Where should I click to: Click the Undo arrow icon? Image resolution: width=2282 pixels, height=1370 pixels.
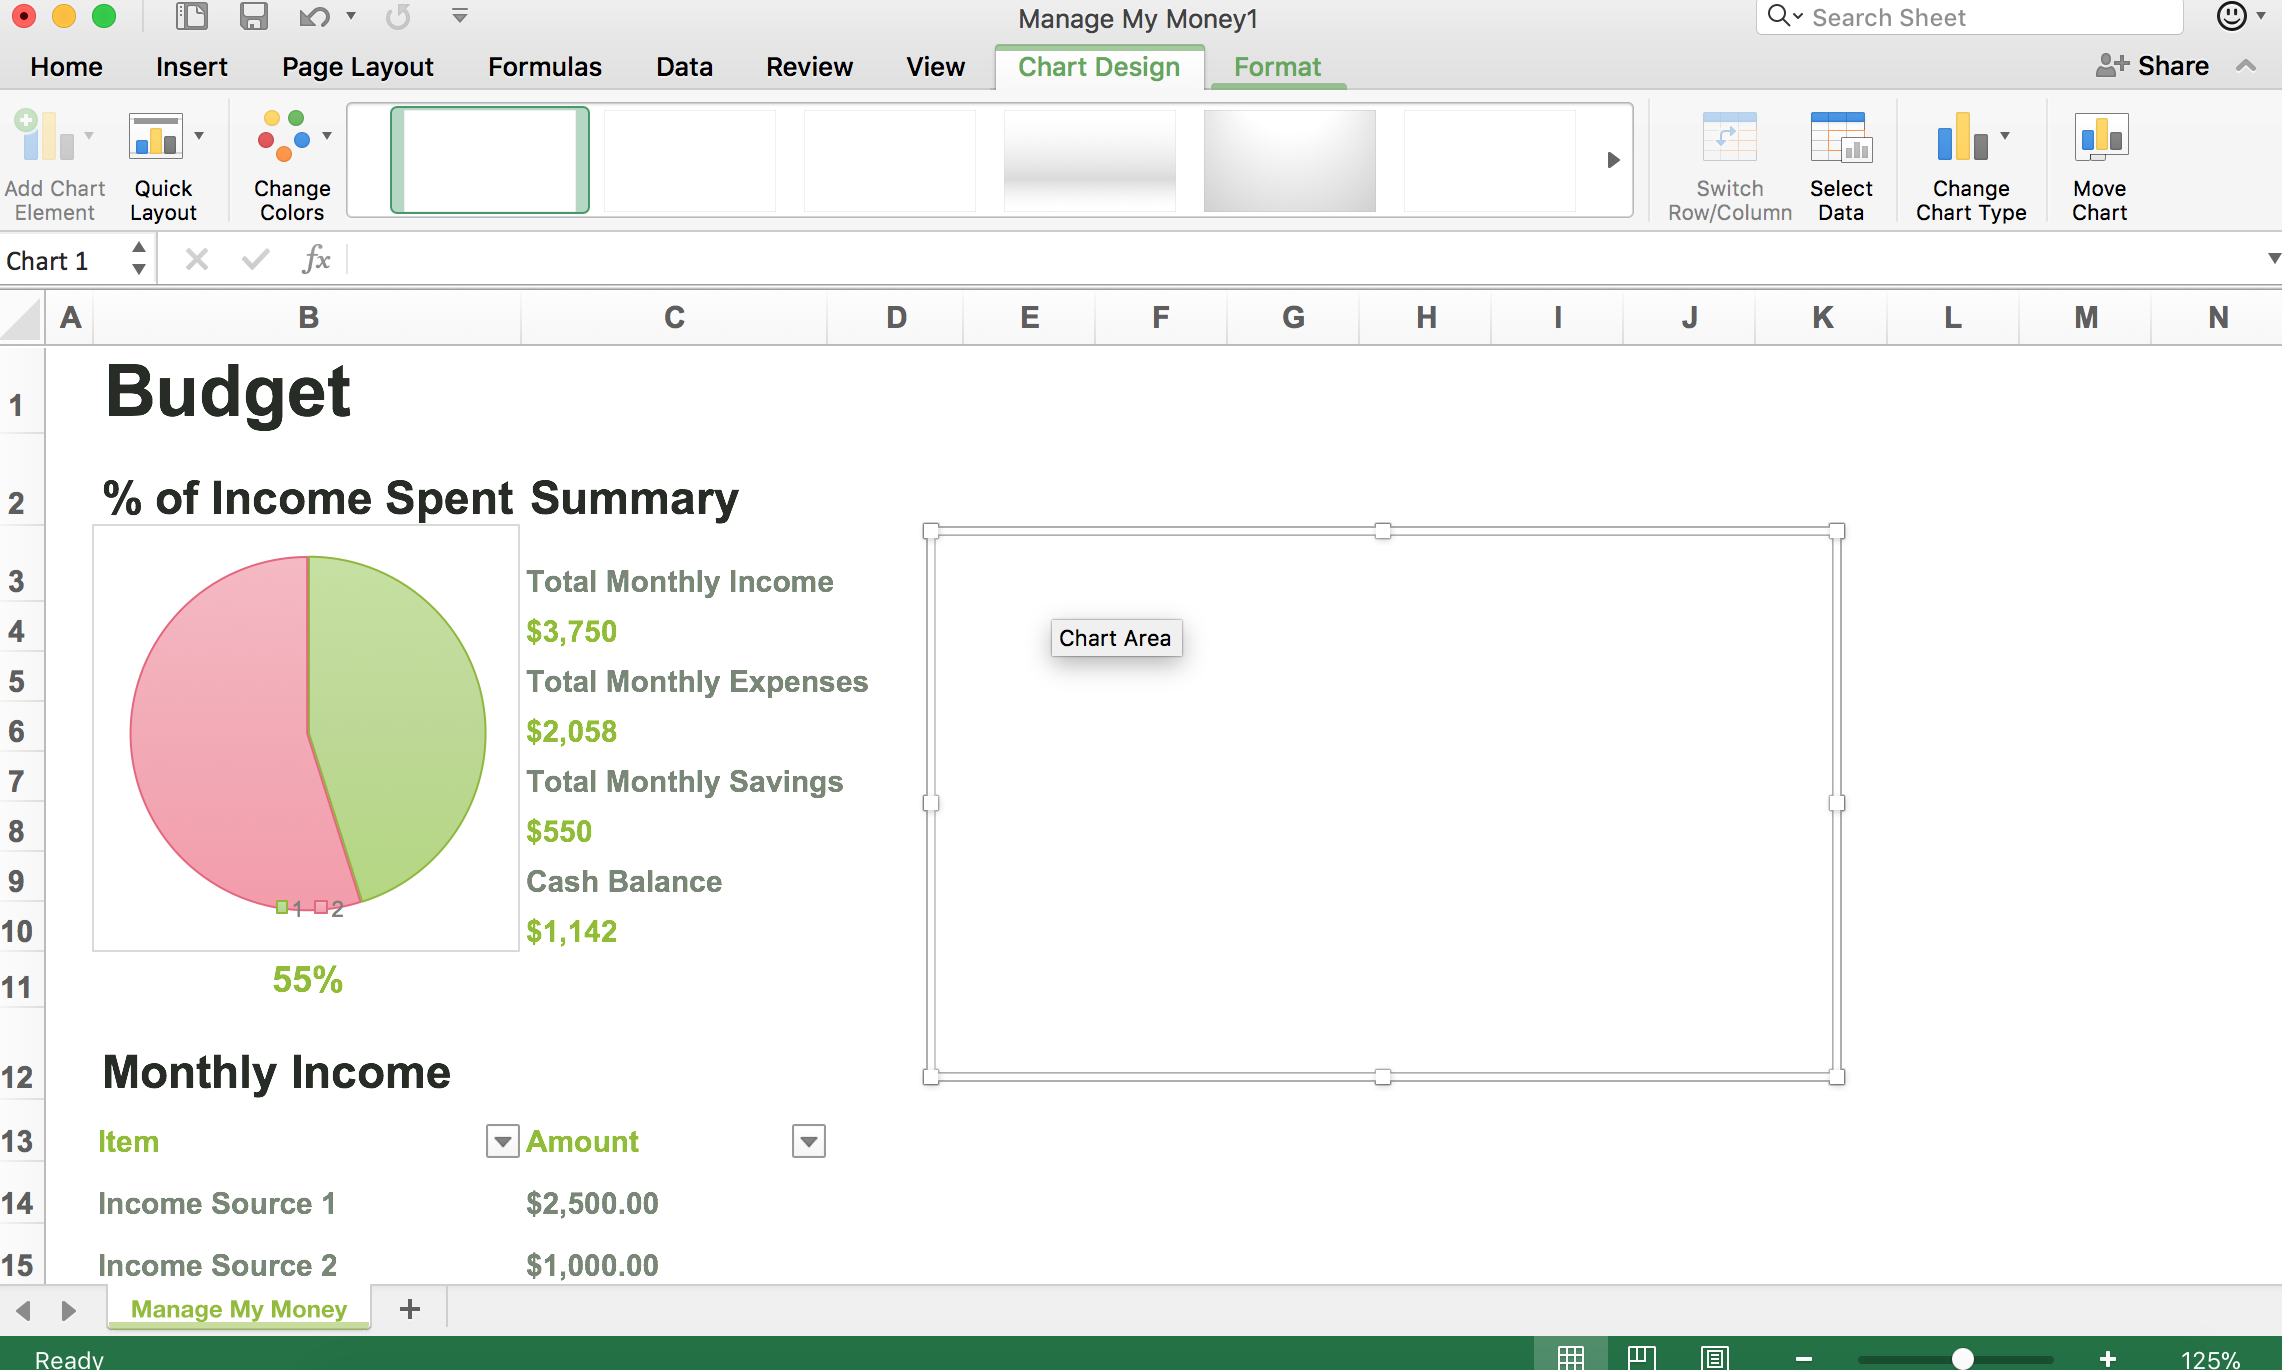[x=314, y=17]
